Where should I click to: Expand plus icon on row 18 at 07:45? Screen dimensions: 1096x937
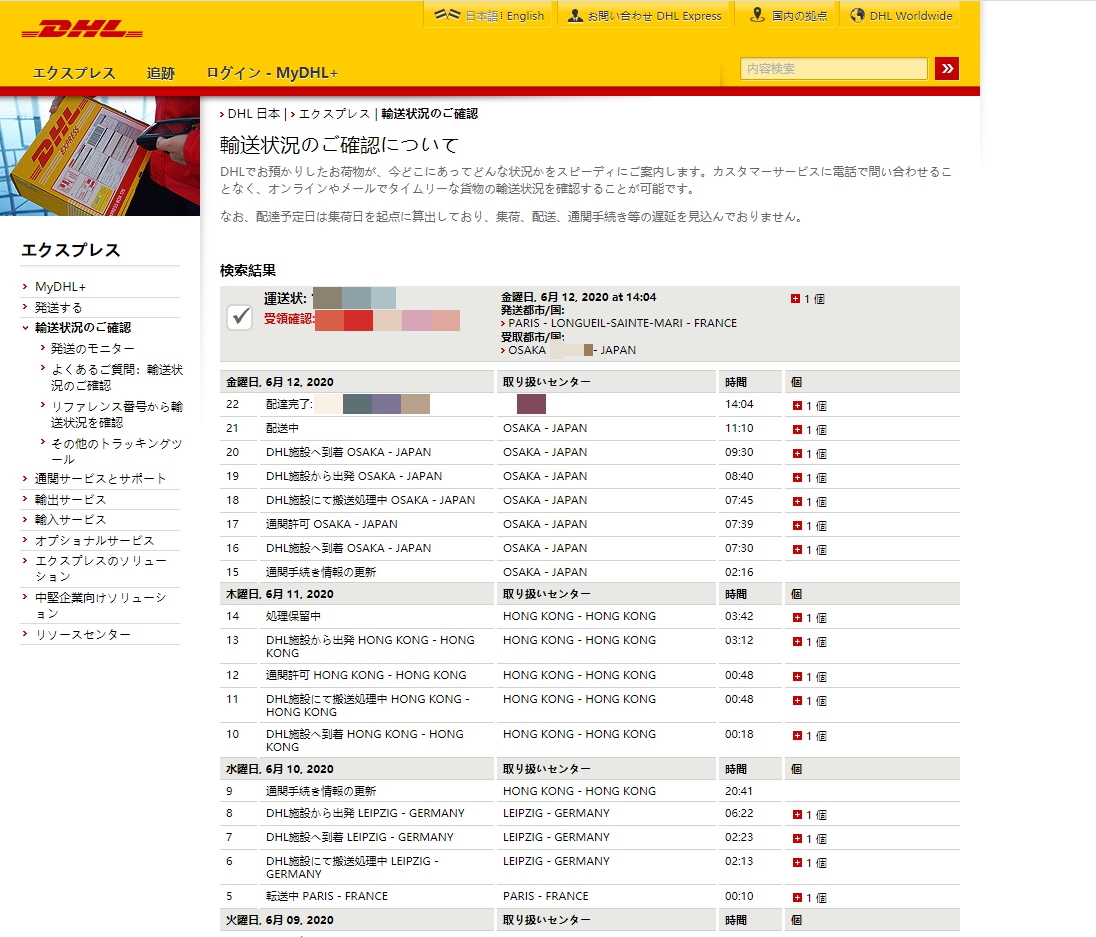click(x=797, y=501)
